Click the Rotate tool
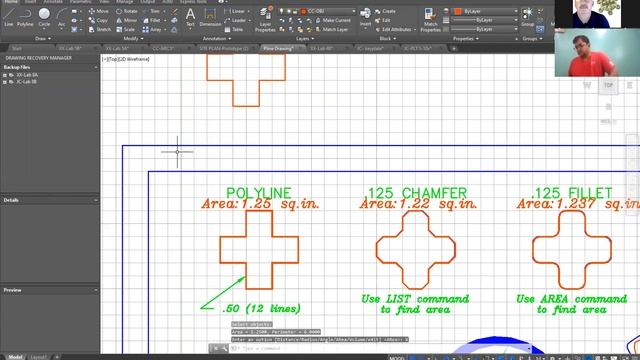 [127, 11]
